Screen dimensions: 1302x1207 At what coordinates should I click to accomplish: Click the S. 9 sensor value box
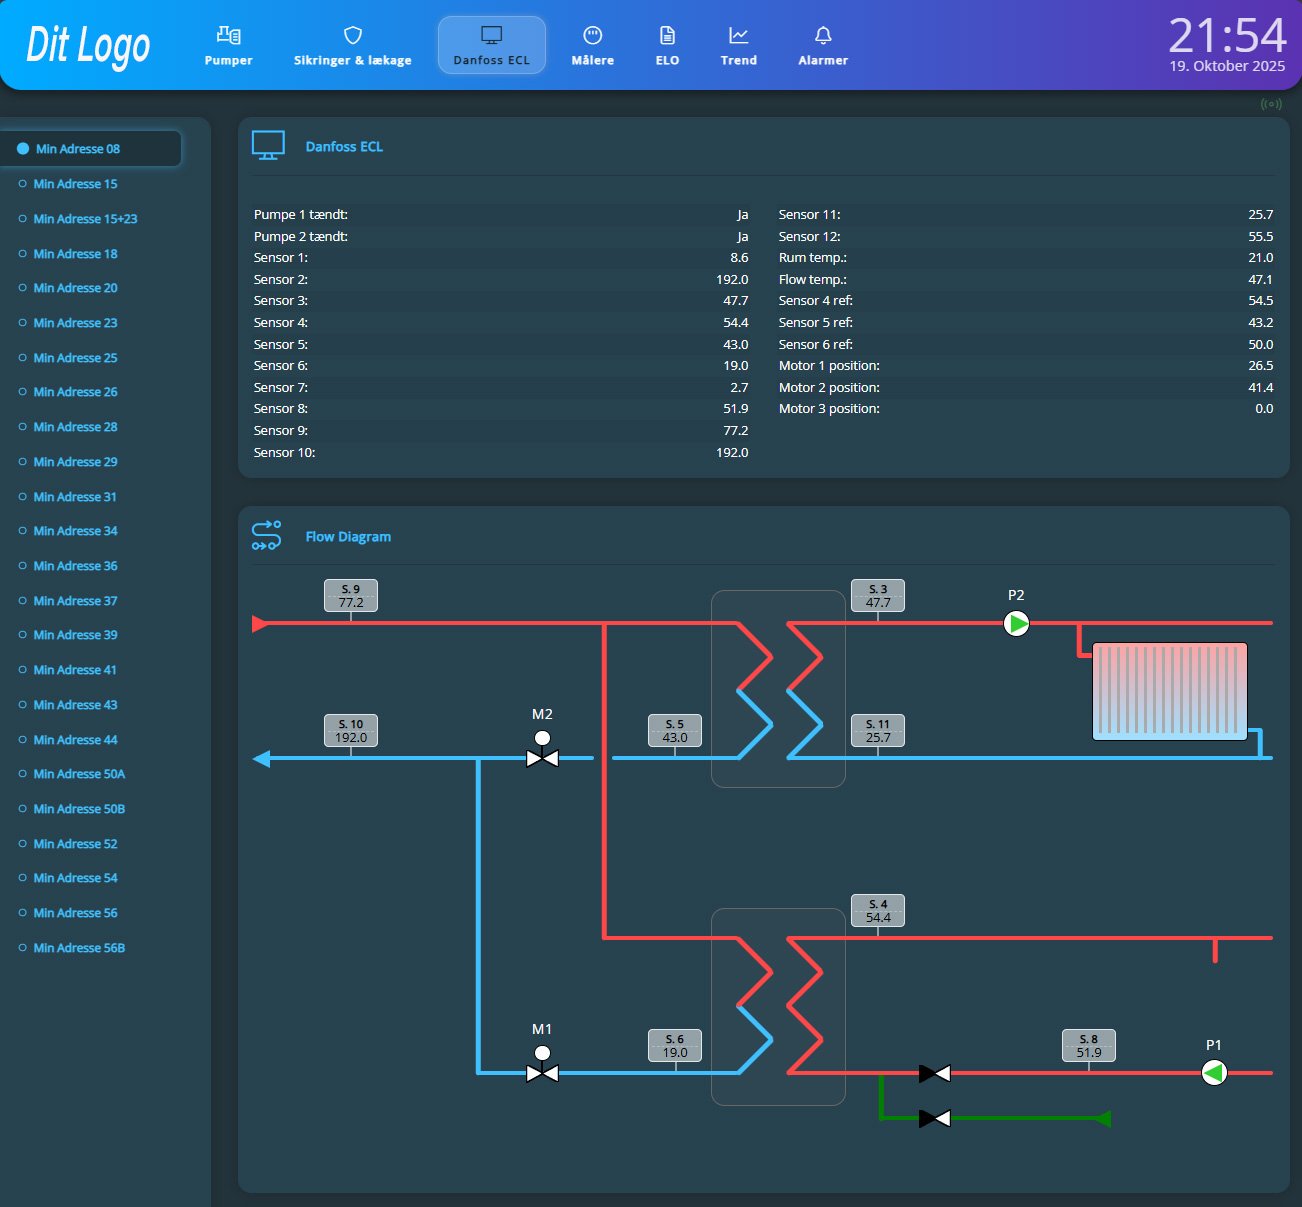tap(350, 596)
